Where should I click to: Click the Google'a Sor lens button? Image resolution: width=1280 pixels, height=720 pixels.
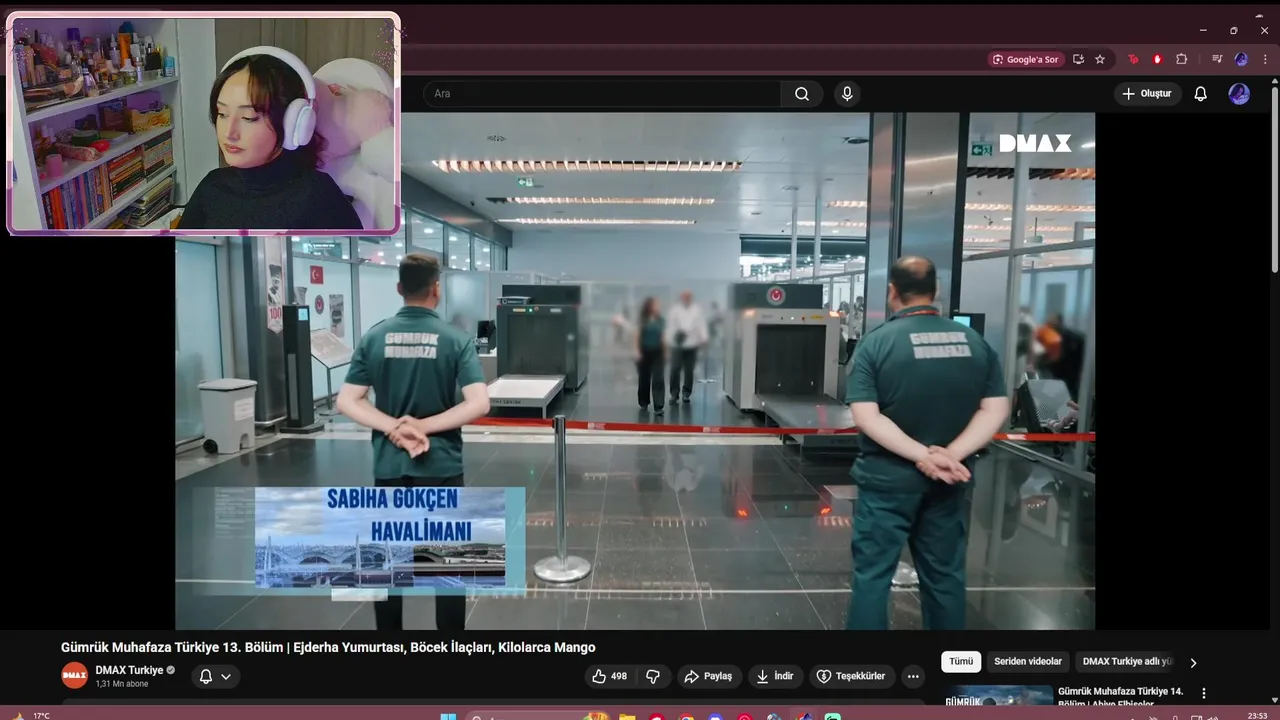point(1026,59)
